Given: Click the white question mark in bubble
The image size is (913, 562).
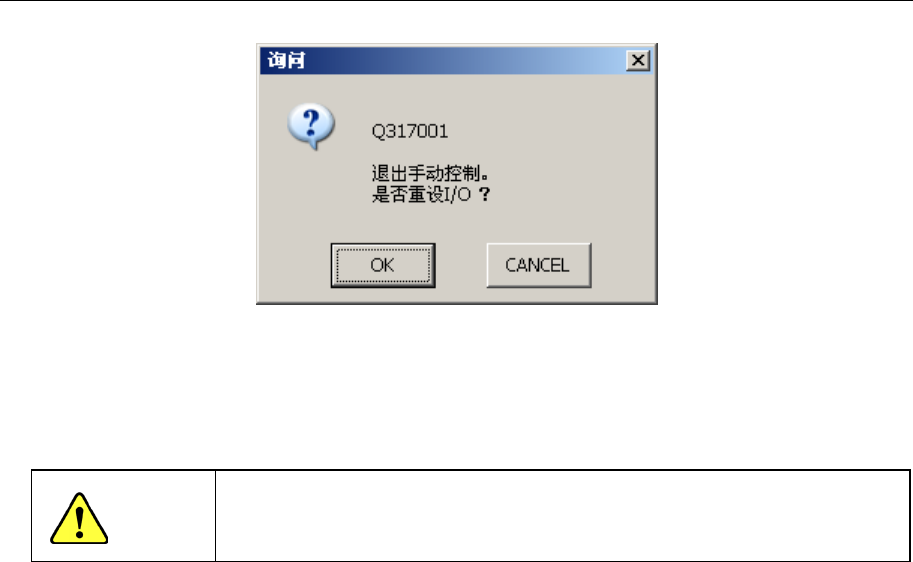Looking at the screenshot, I should coord(311,122).
